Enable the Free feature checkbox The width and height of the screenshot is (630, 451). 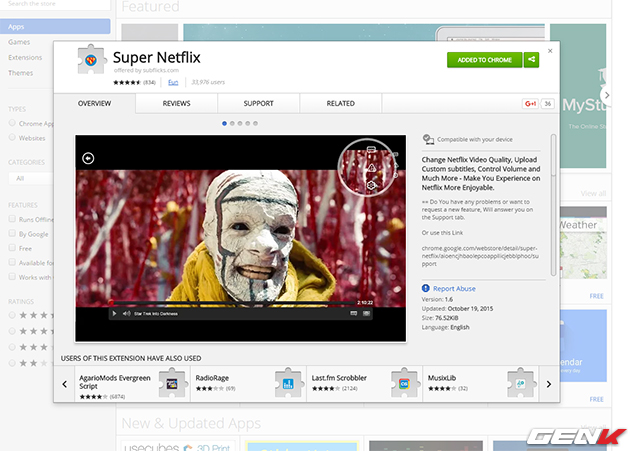coord(12,248)
